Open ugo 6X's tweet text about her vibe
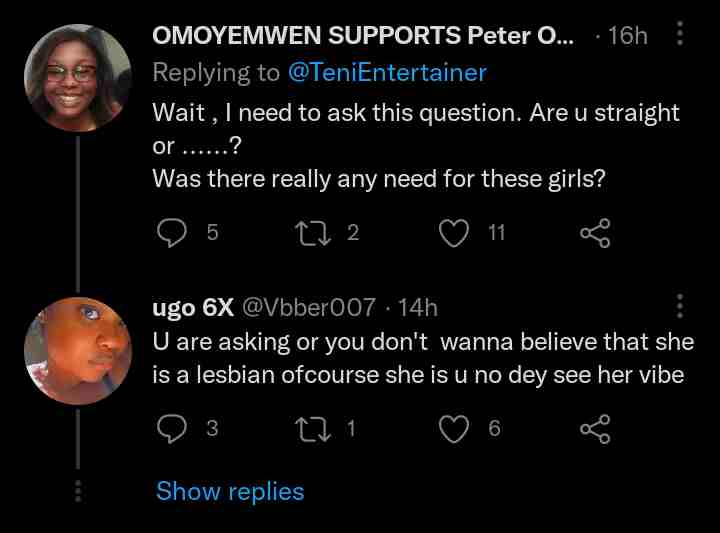Screen dimensions: 720x533 [422, 360]
